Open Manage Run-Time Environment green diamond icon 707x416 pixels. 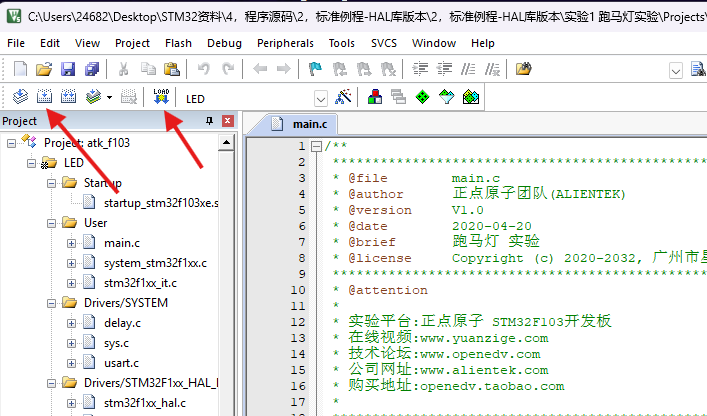pos(422,96)
